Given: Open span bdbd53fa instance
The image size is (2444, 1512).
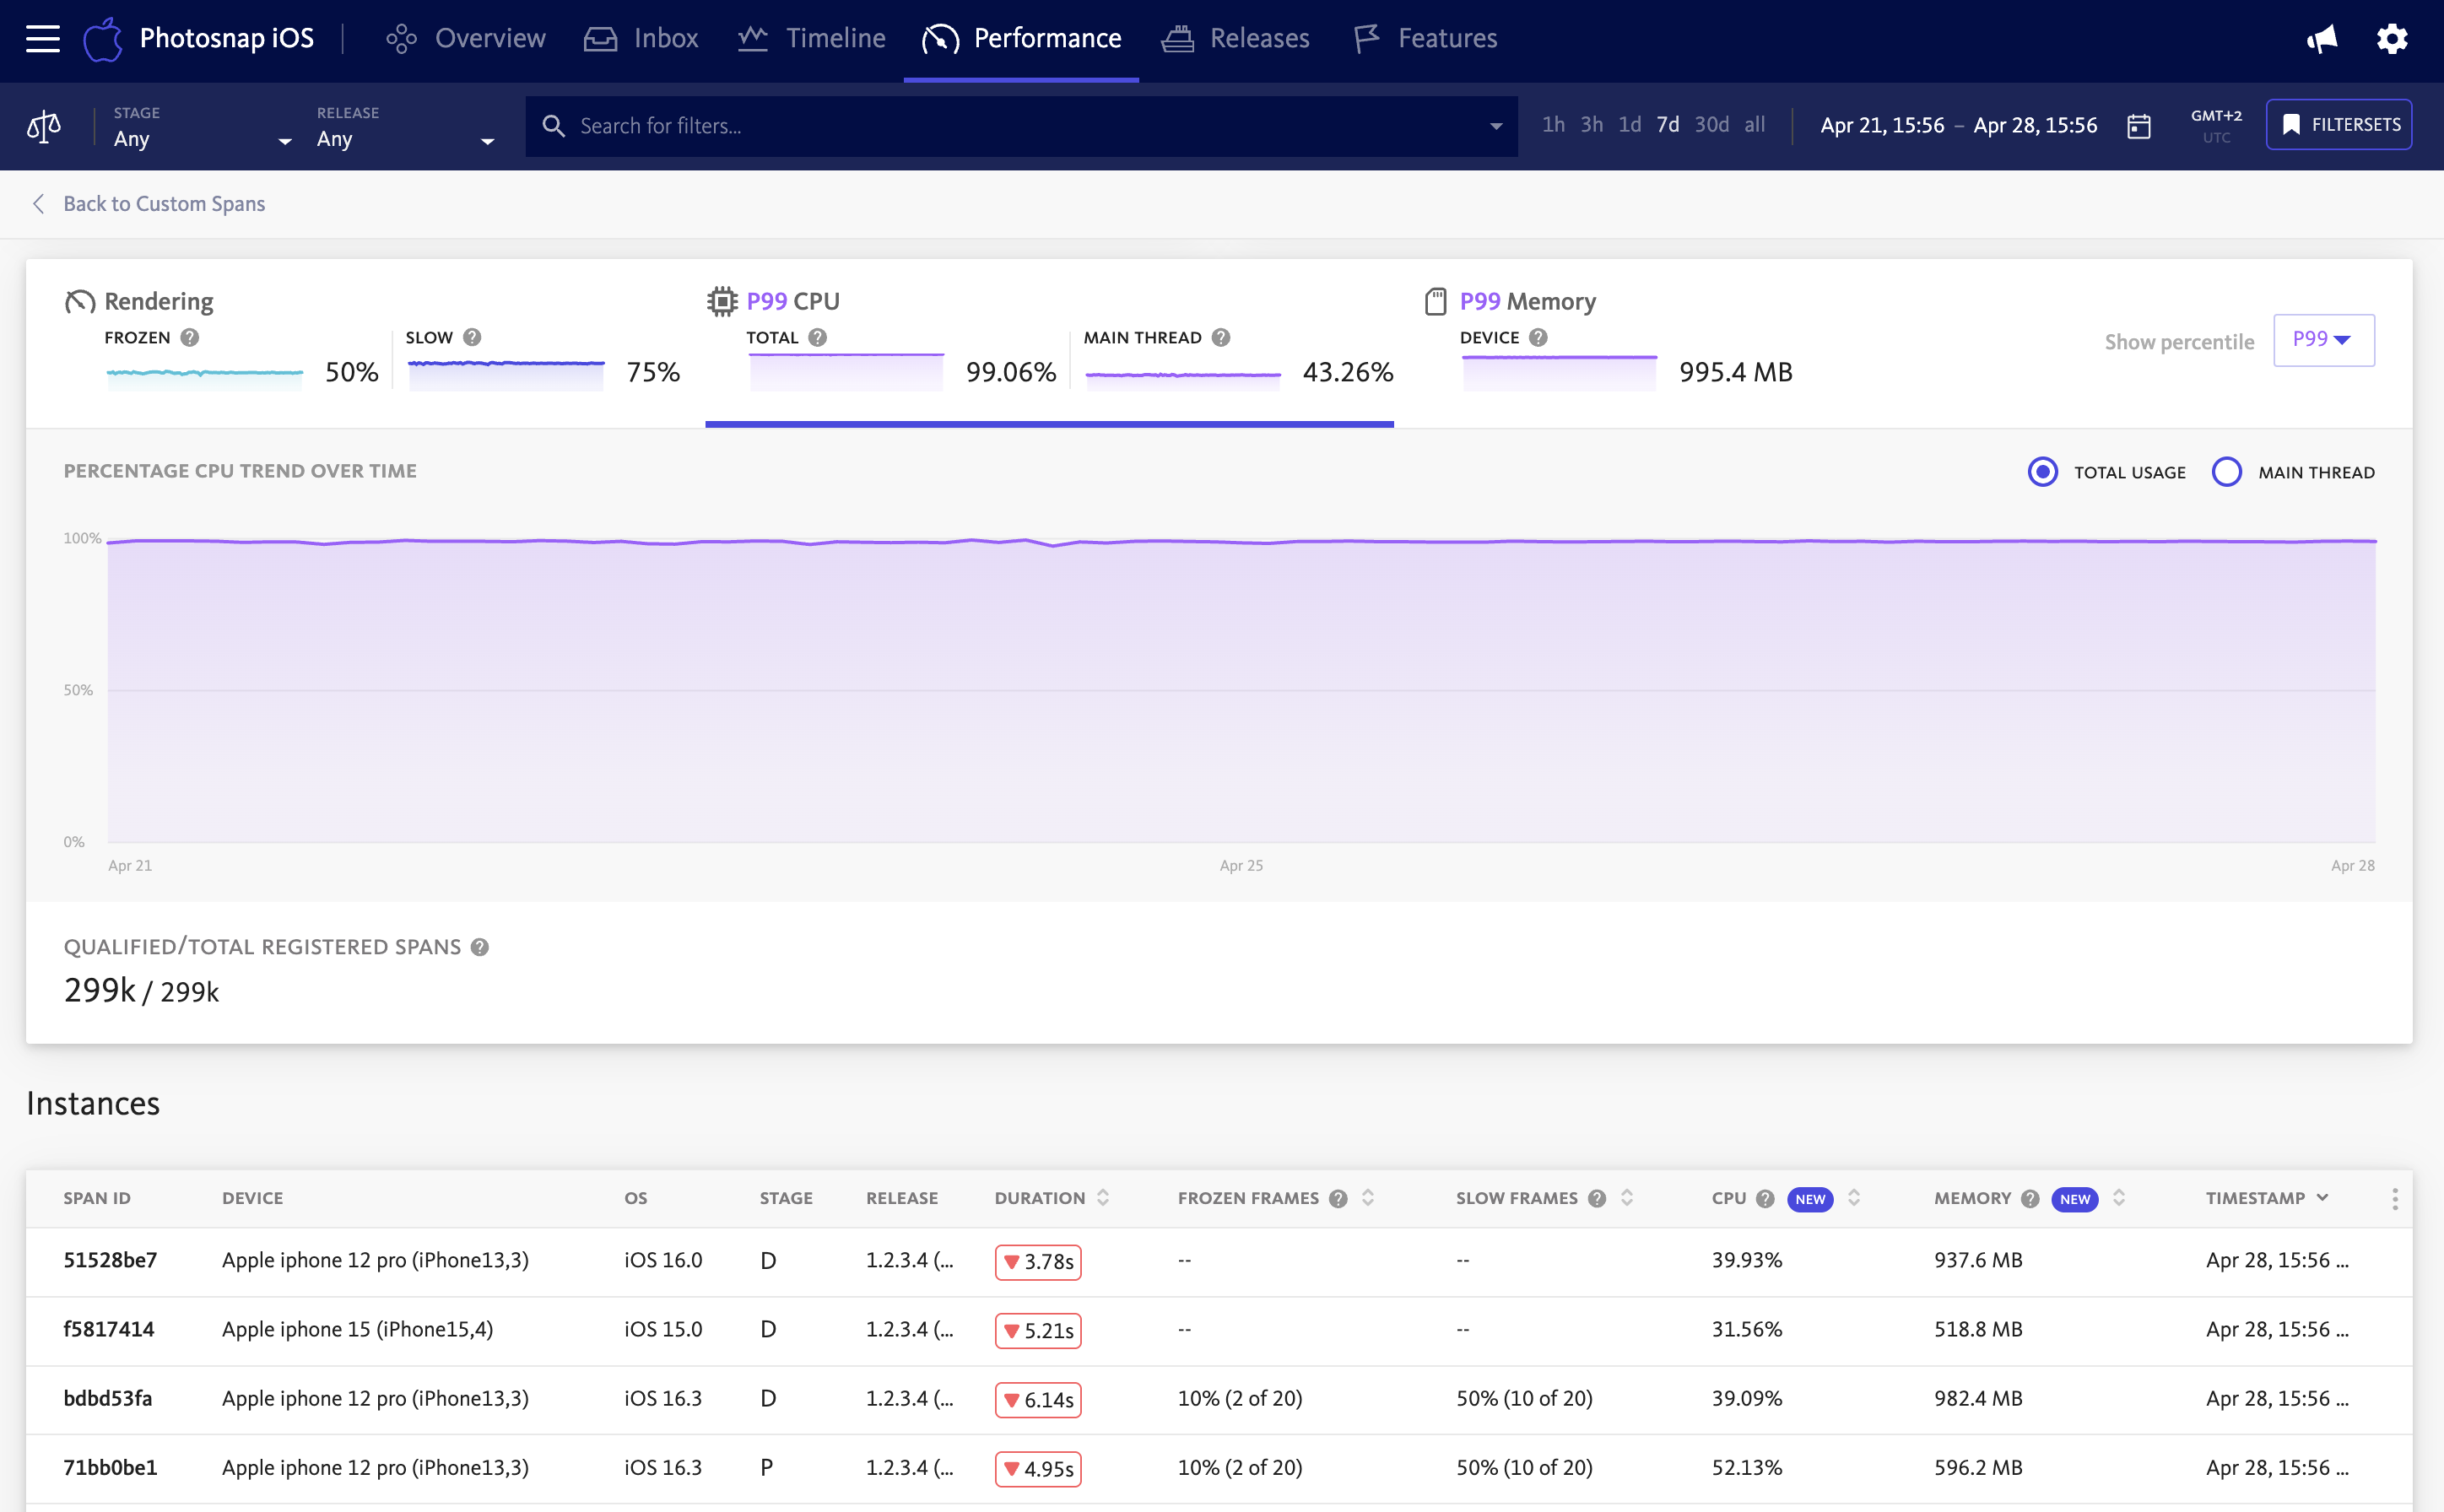Looking at the screenshot, I should tap(108, 1399).
